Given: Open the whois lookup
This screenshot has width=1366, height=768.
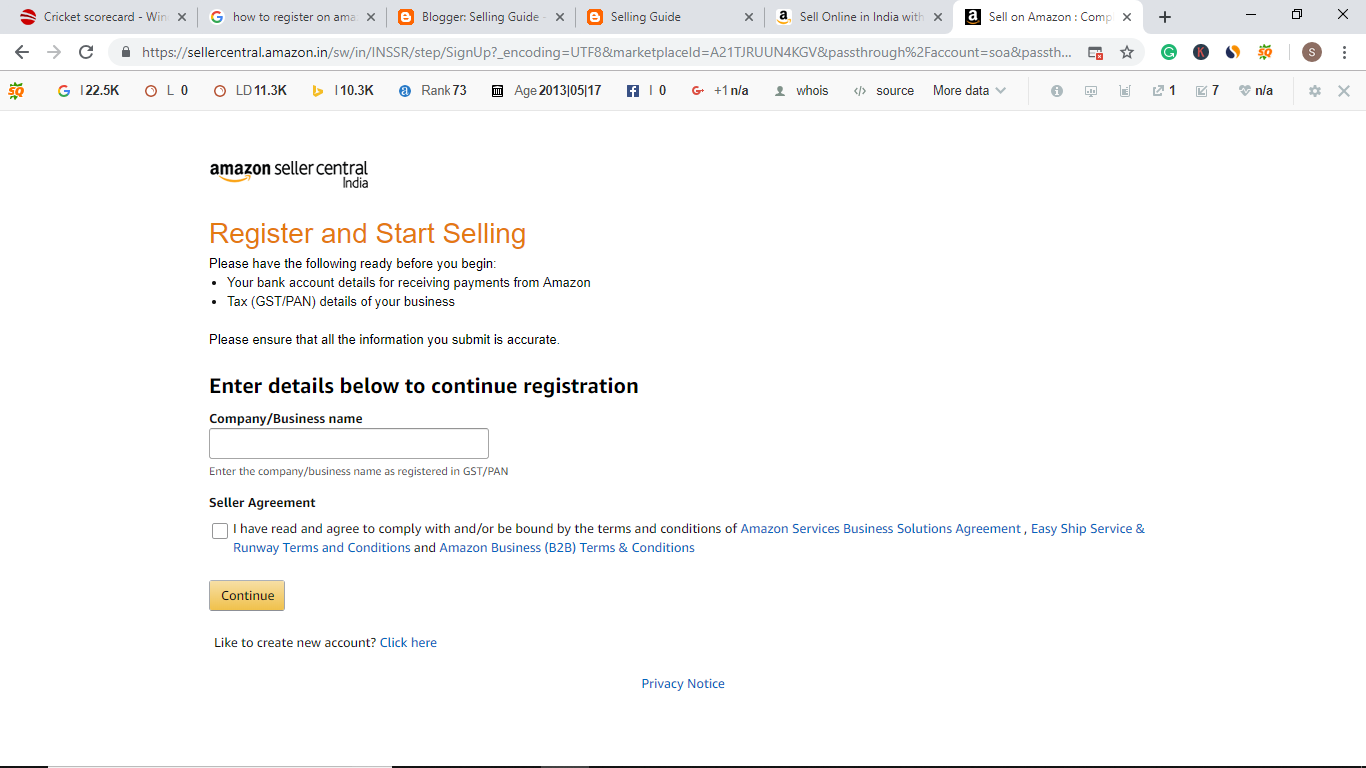Looking at the screenshot, I should 801,91.
